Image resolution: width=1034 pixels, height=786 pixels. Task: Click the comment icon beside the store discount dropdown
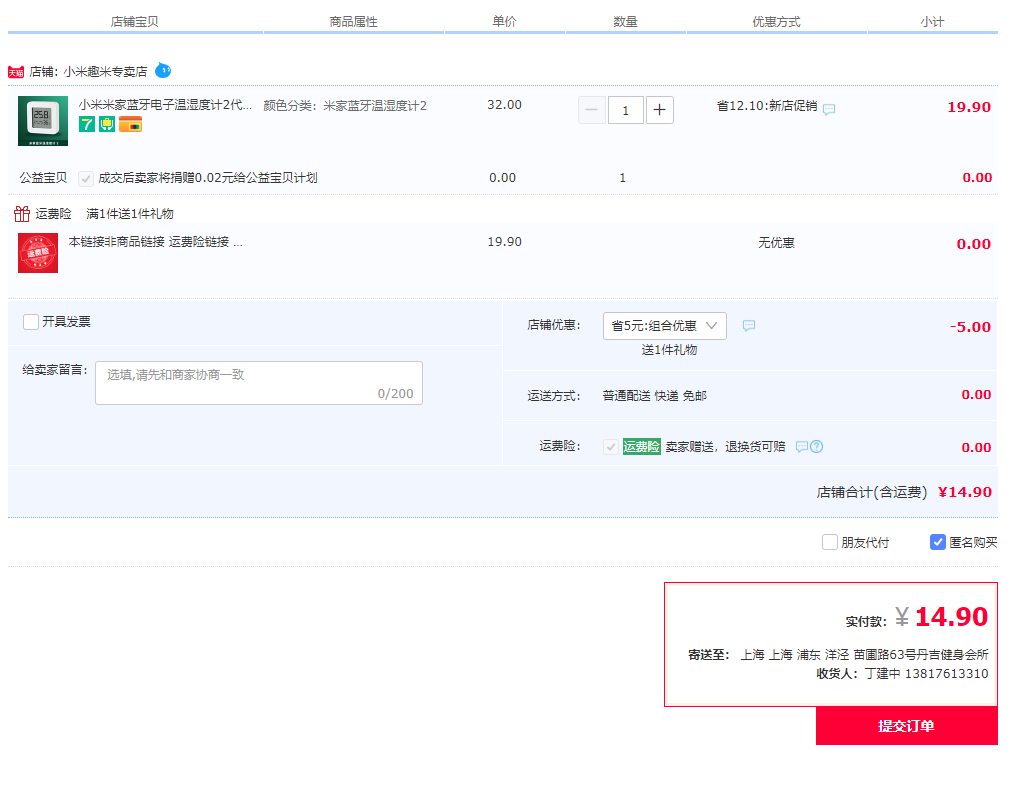[x=748, y=326]
